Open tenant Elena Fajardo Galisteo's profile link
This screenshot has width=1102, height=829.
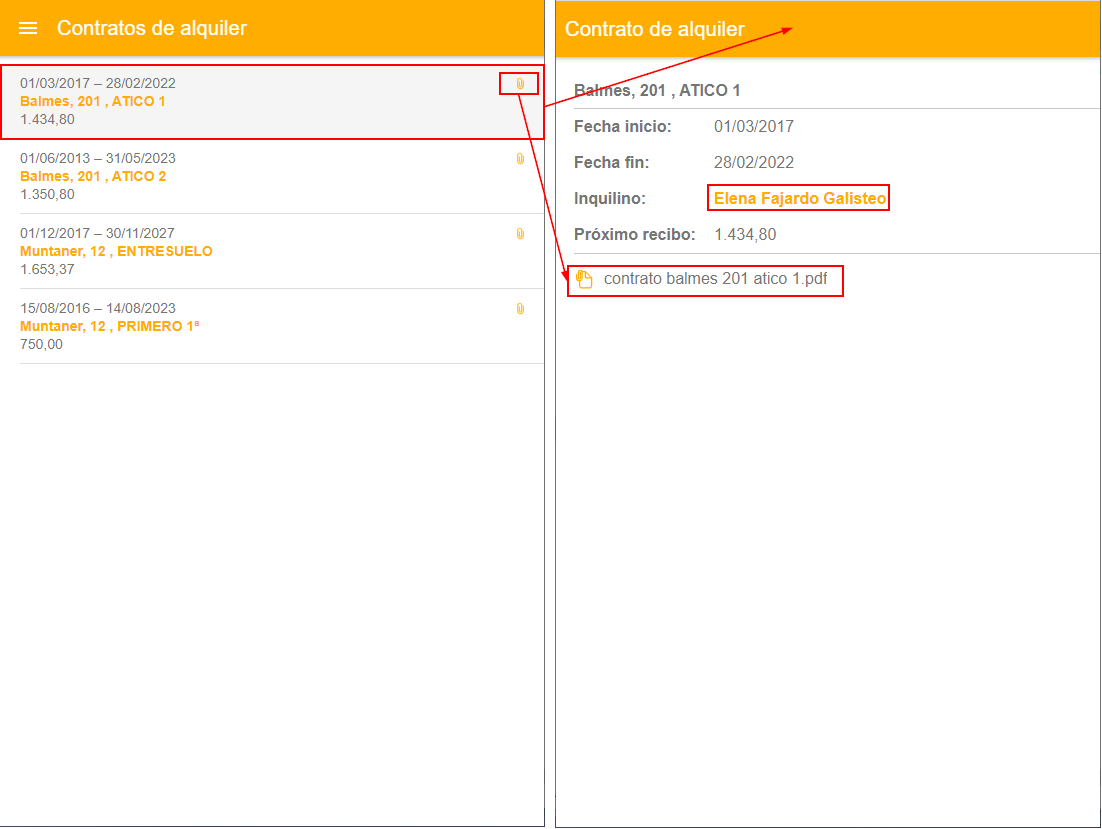[x=799, y=199]
